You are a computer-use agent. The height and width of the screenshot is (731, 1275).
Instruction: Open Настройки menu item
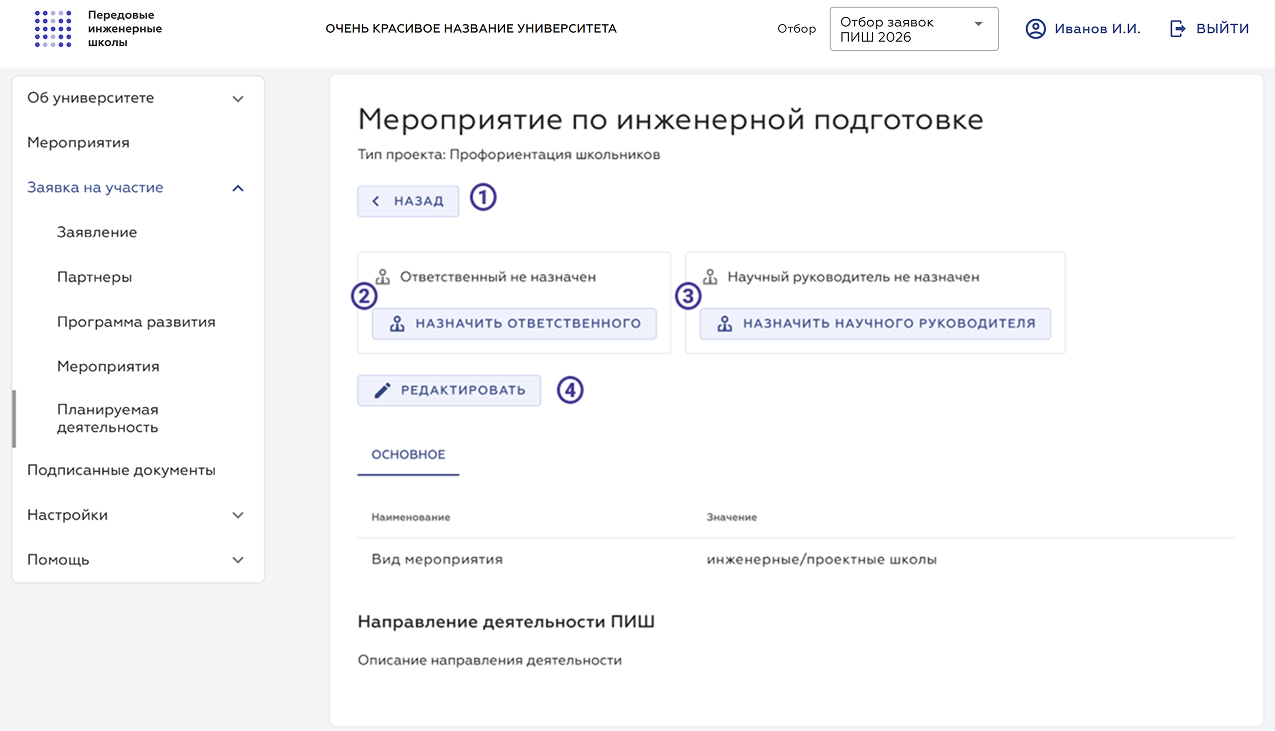point(67,515)
